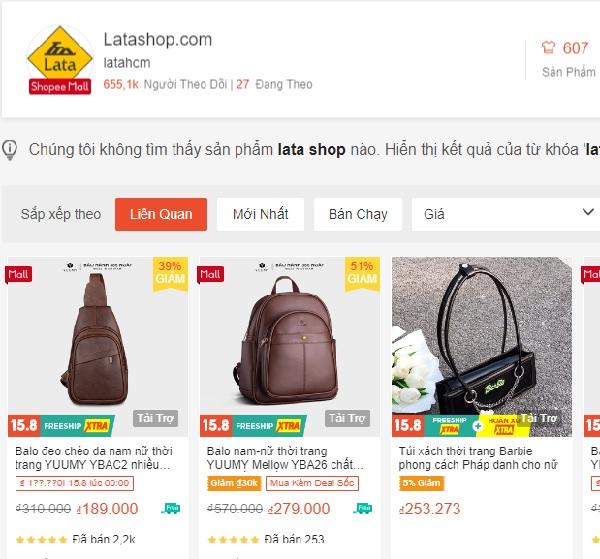Click the Giảm ₫30k voucher tag
This screenshot has height=559, width=600.
point(234,483)
